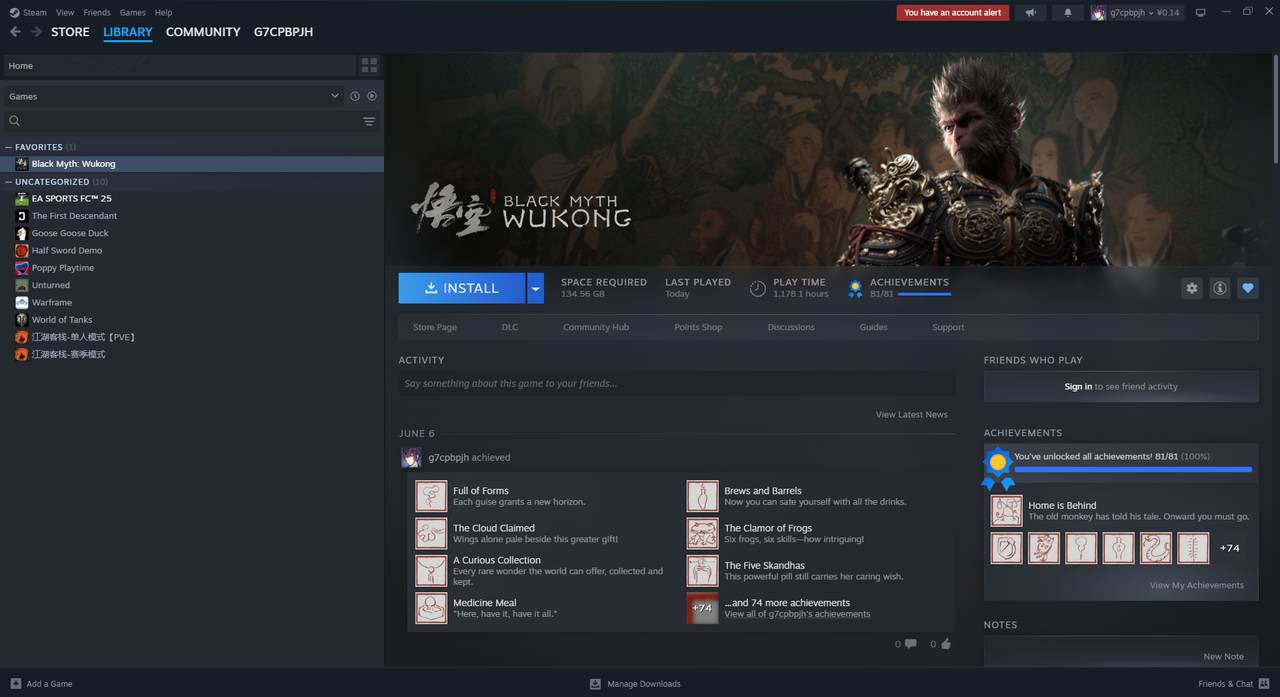Go to the COMMUNITY tab
The image size is (1280, 697).
203,32
